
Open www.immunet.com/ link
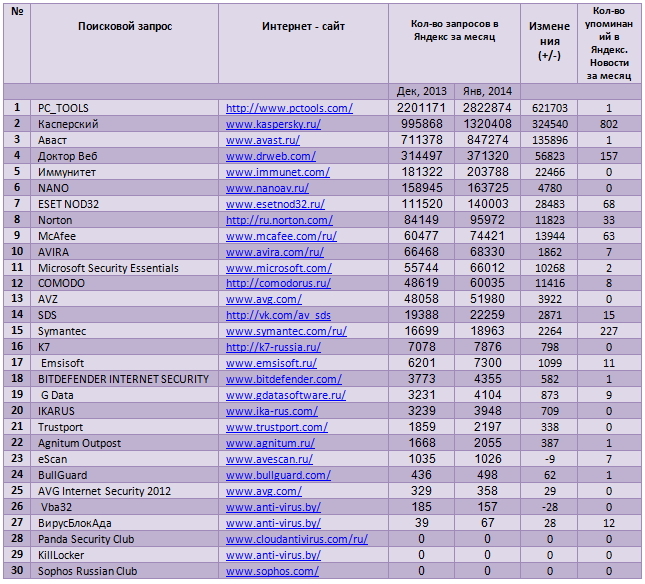(278, 172)
